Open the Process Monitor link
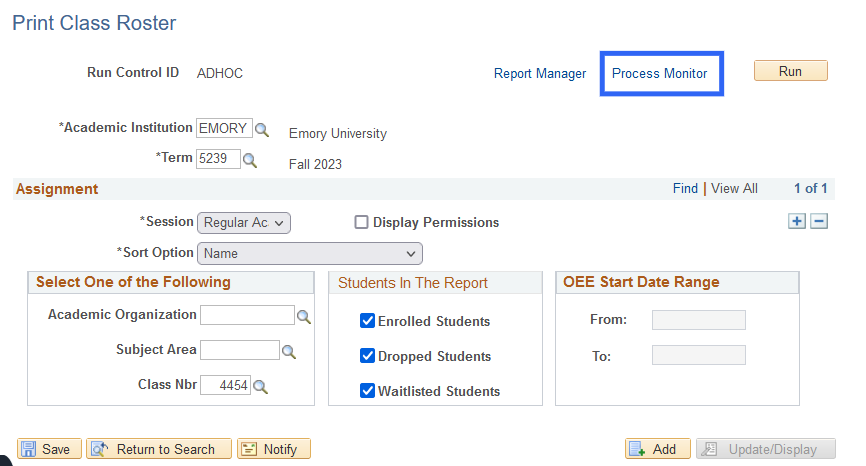The image size is (866, 466). [x=659, y=73]
